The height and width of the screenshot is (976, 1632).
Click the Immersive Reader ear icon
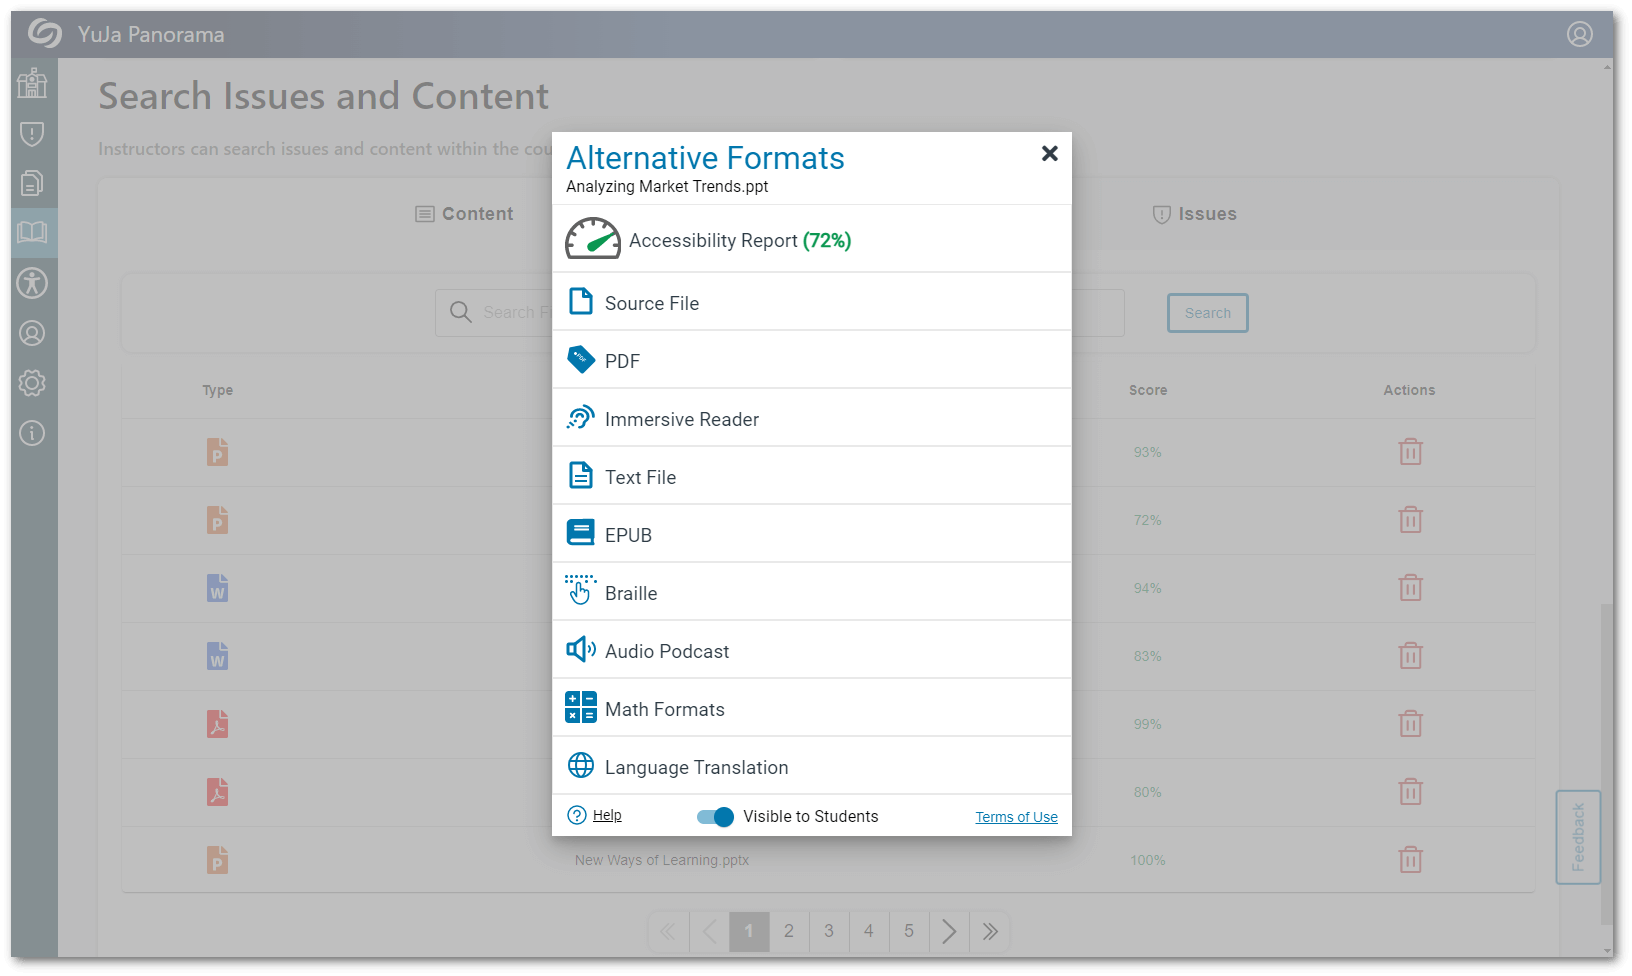[580, 418]
